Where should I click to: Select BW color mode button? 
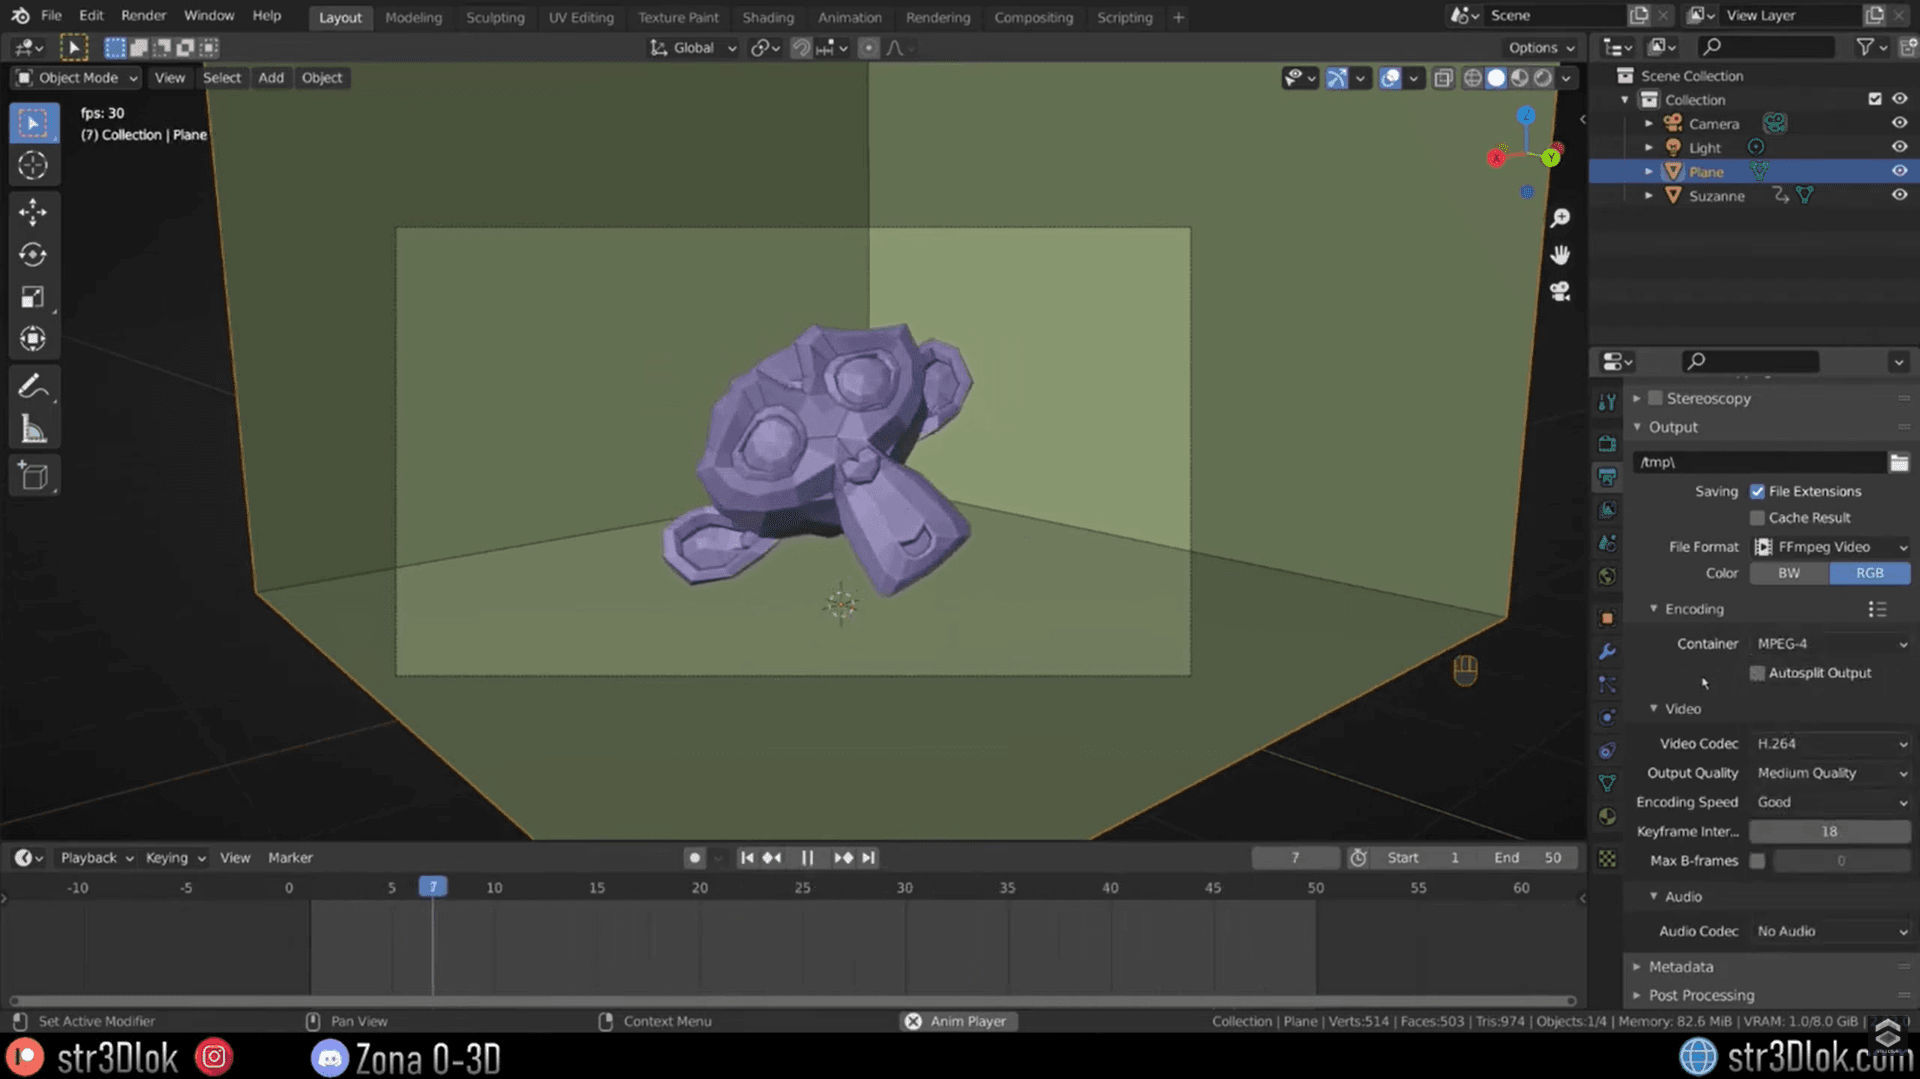point(1789,573)
